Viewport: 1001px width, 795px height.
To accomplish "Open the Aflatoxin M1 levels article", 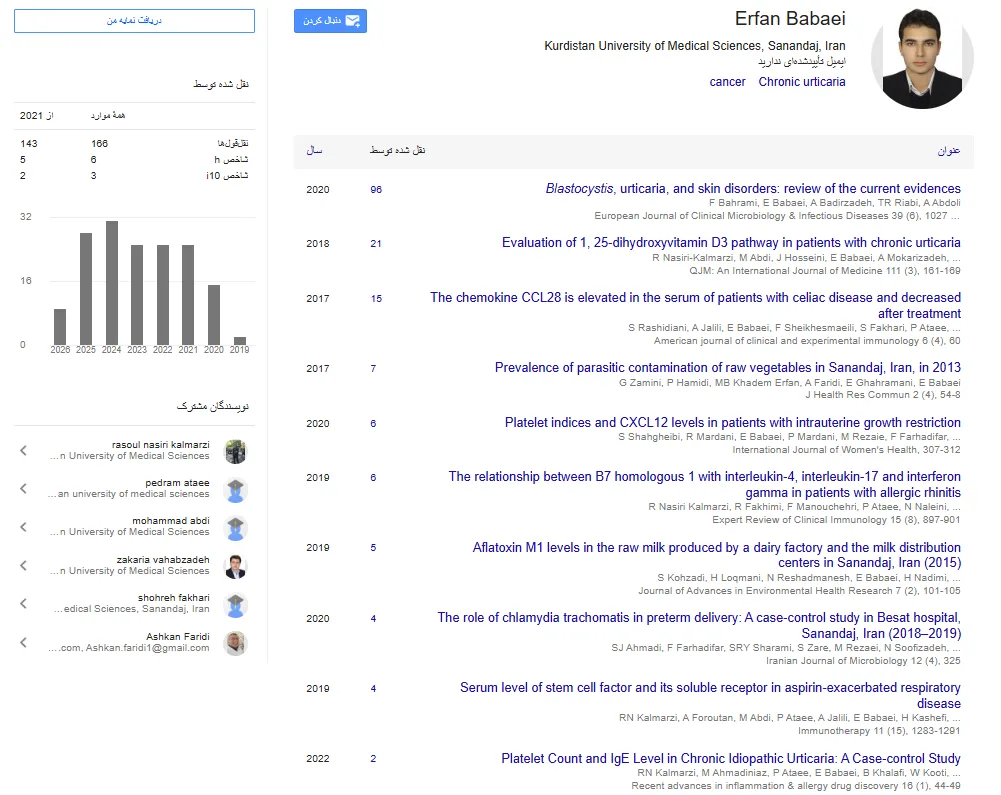I will pos(716,555).
